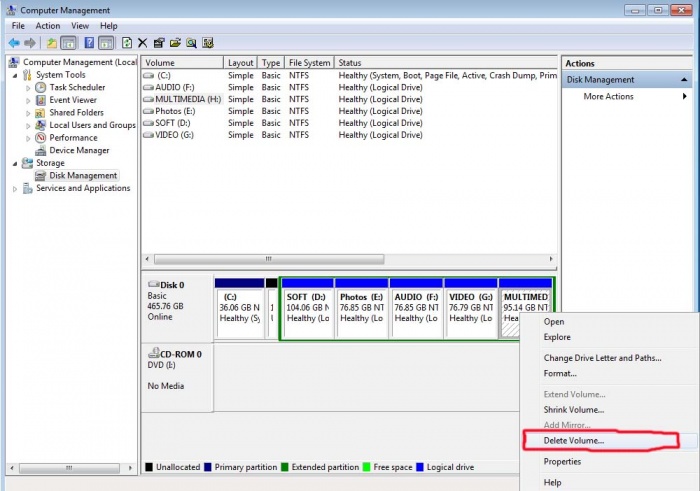
Task: Select Event Viewer in the console tree
Action: (x=73, y=100)
